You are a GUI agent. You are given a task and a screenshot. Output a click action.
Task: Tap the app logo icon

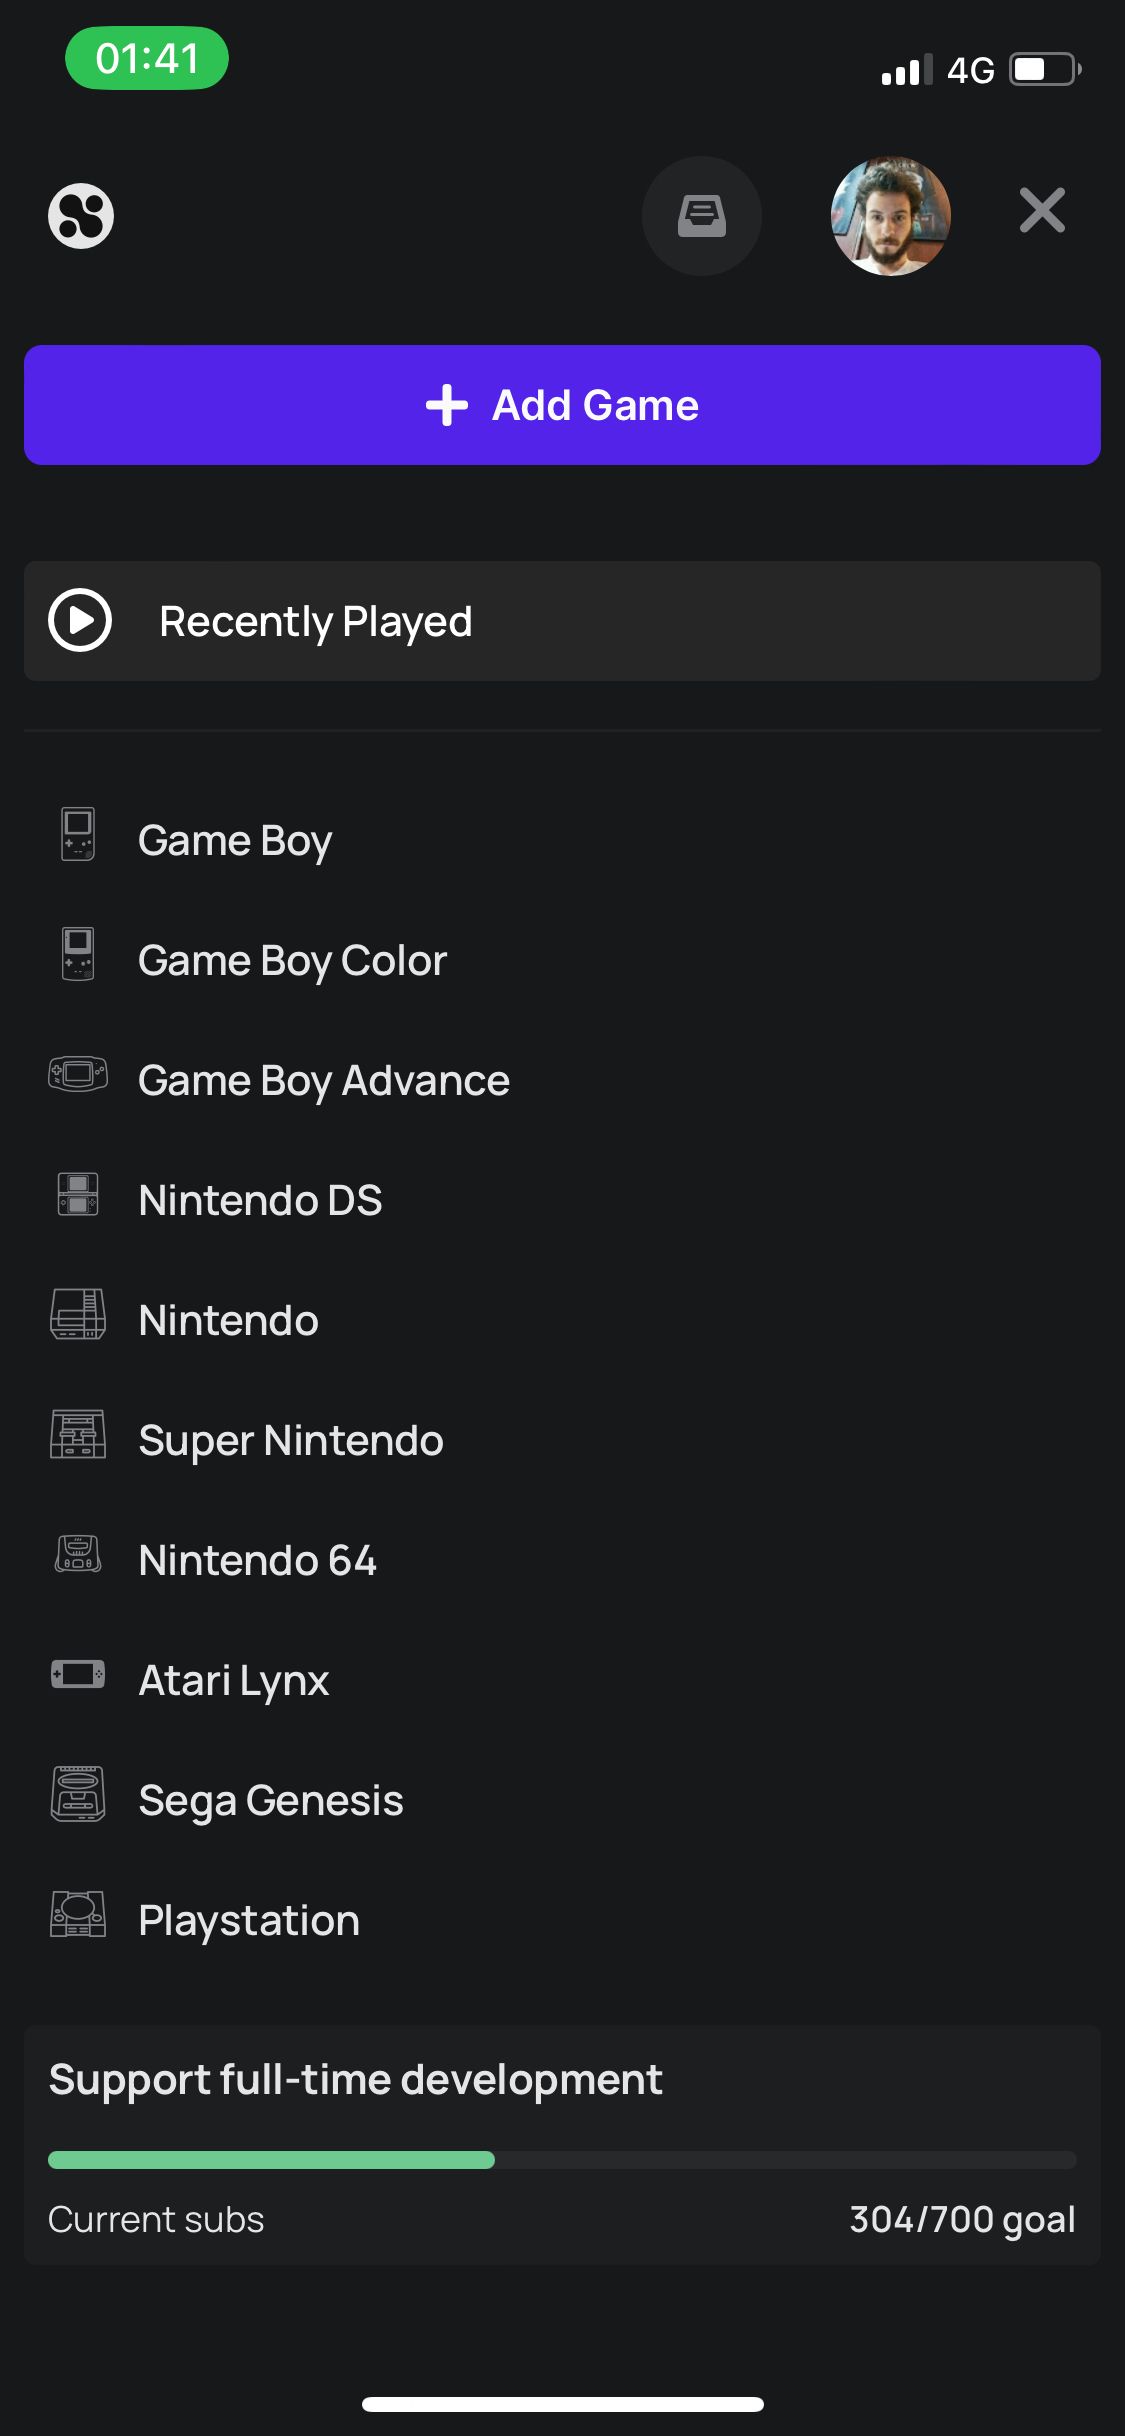click(x=81, y=216)
